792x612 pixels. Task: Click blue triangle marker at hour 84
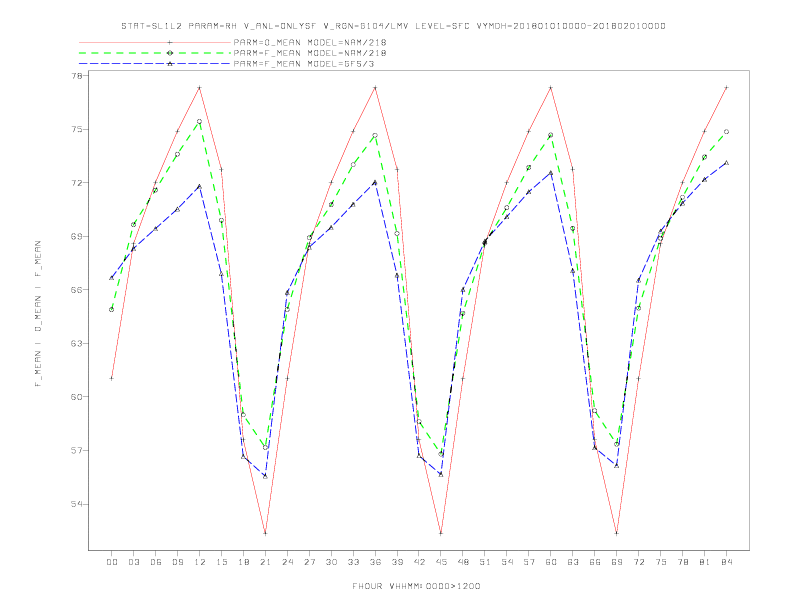pos(726,163)
